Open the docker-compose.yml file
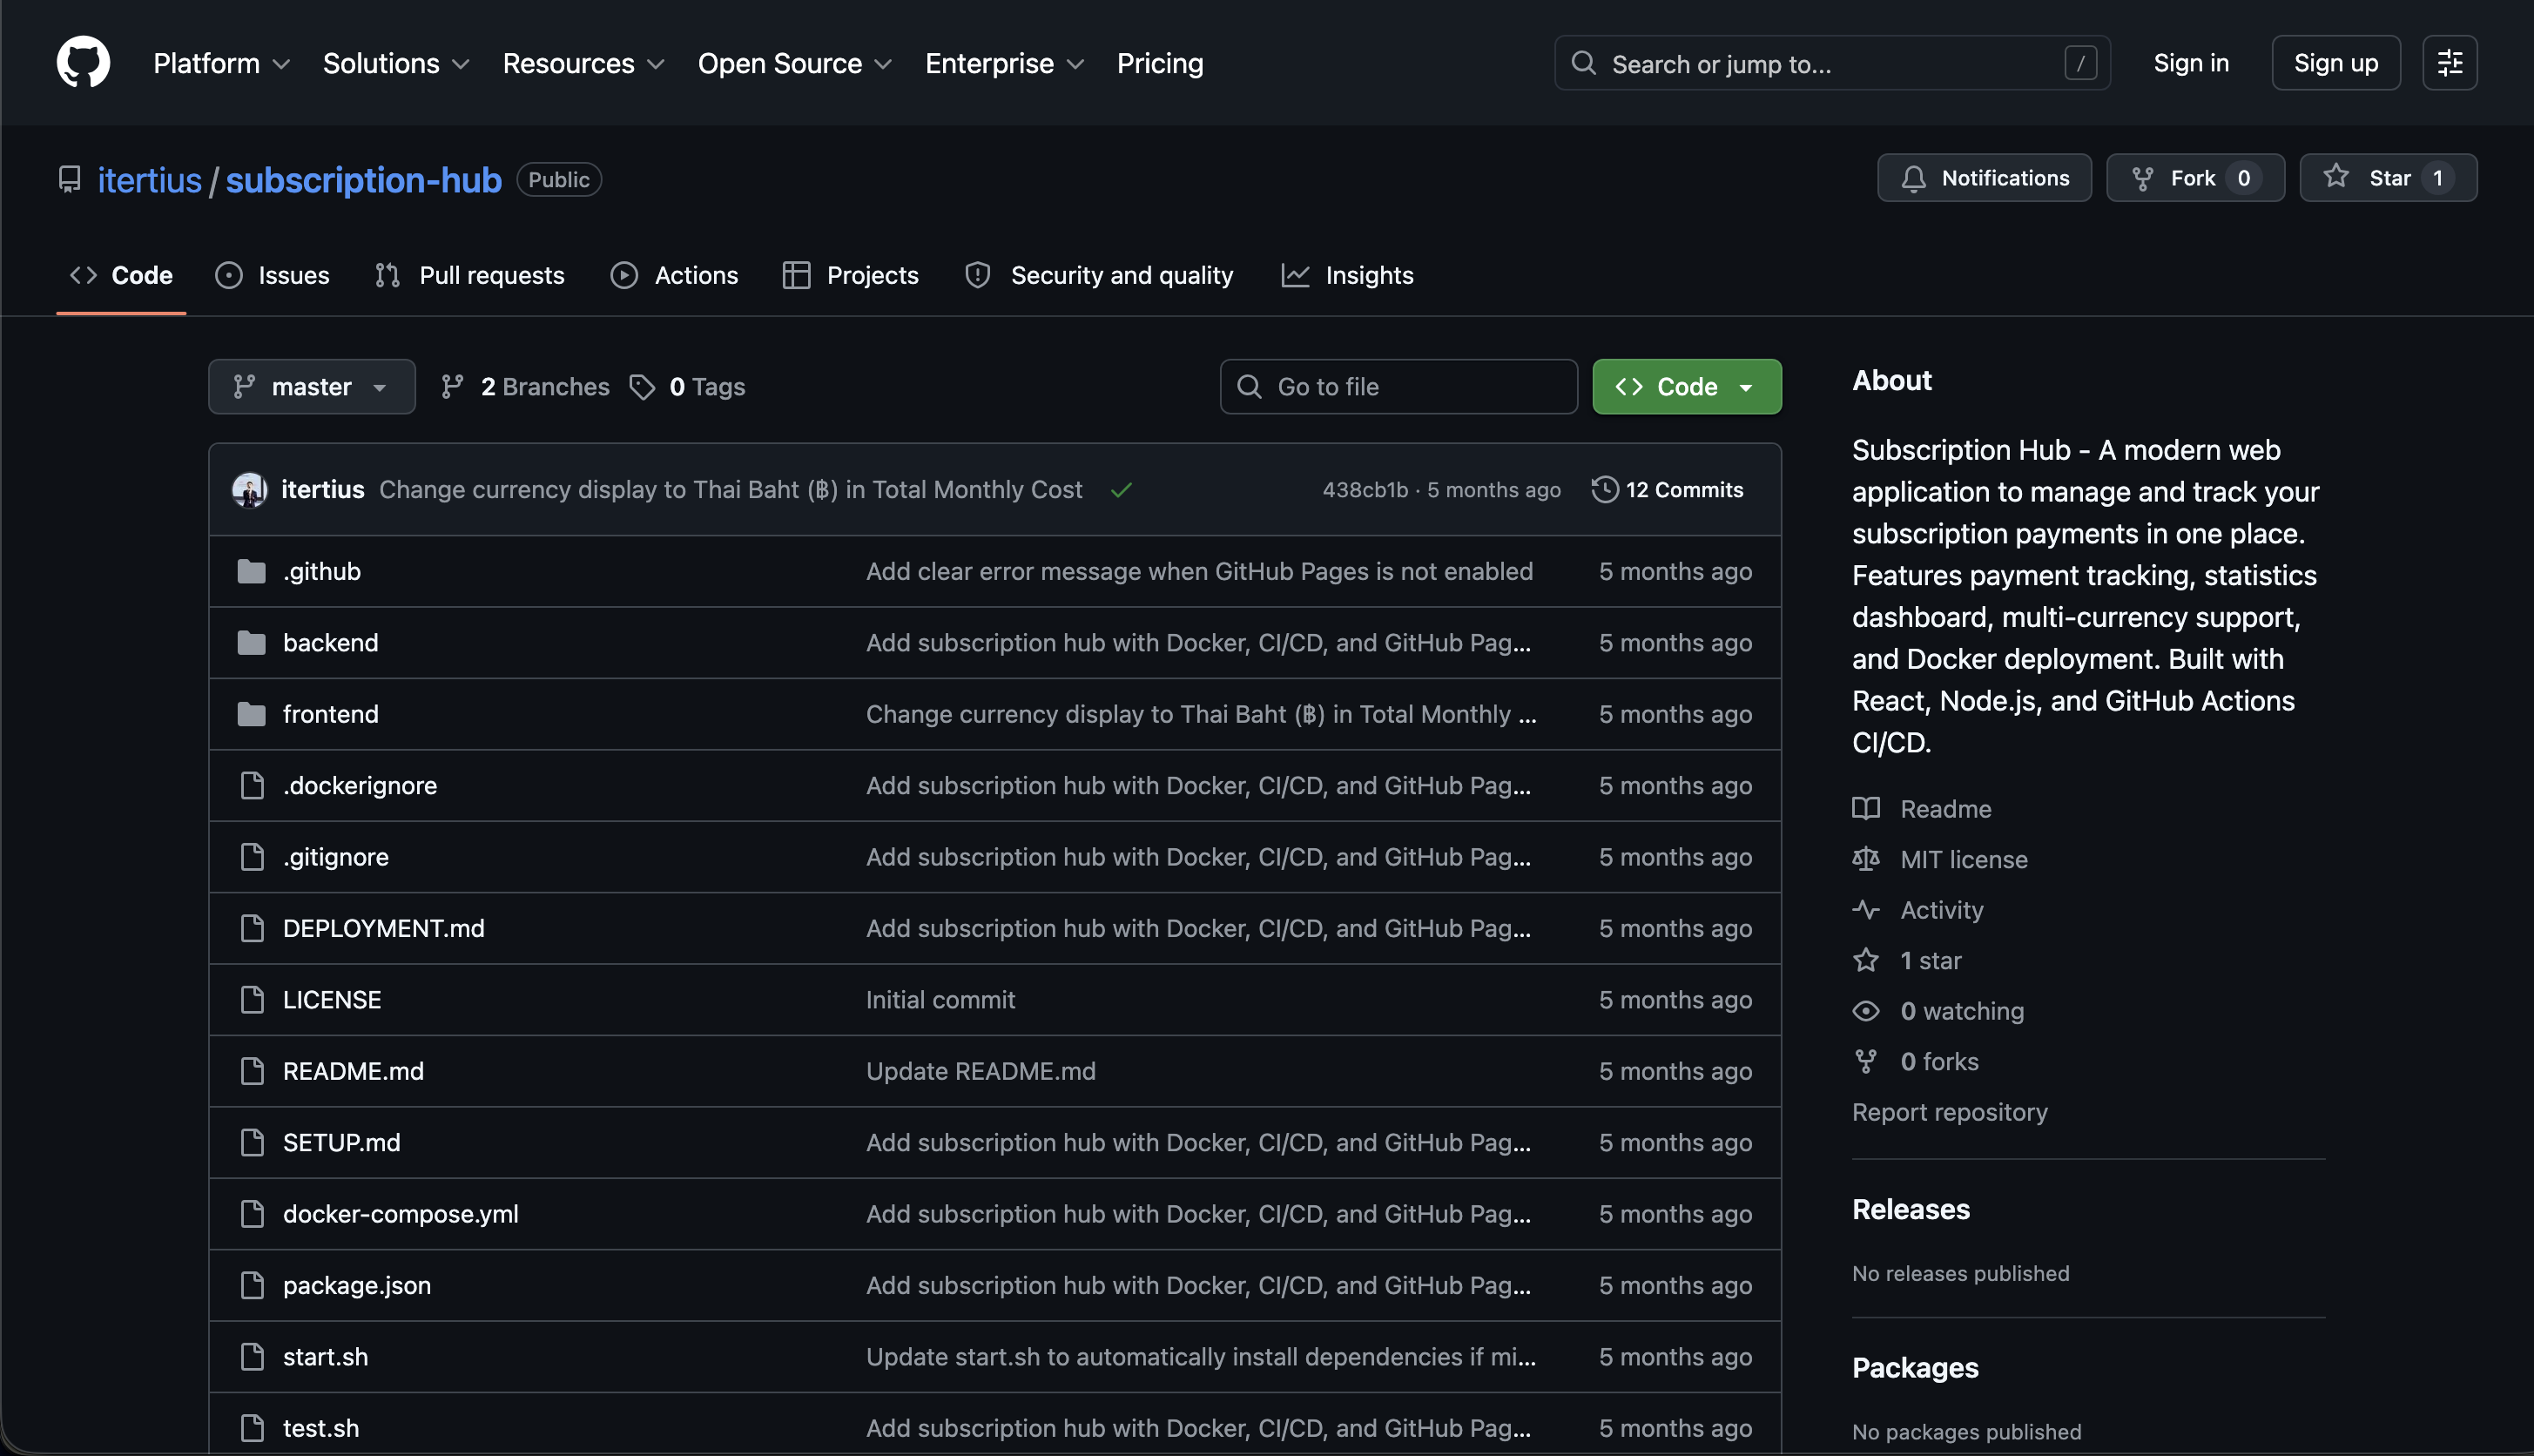Image resolution: width=2534 pixels, height=1456 pixels. click(400, 1213)
